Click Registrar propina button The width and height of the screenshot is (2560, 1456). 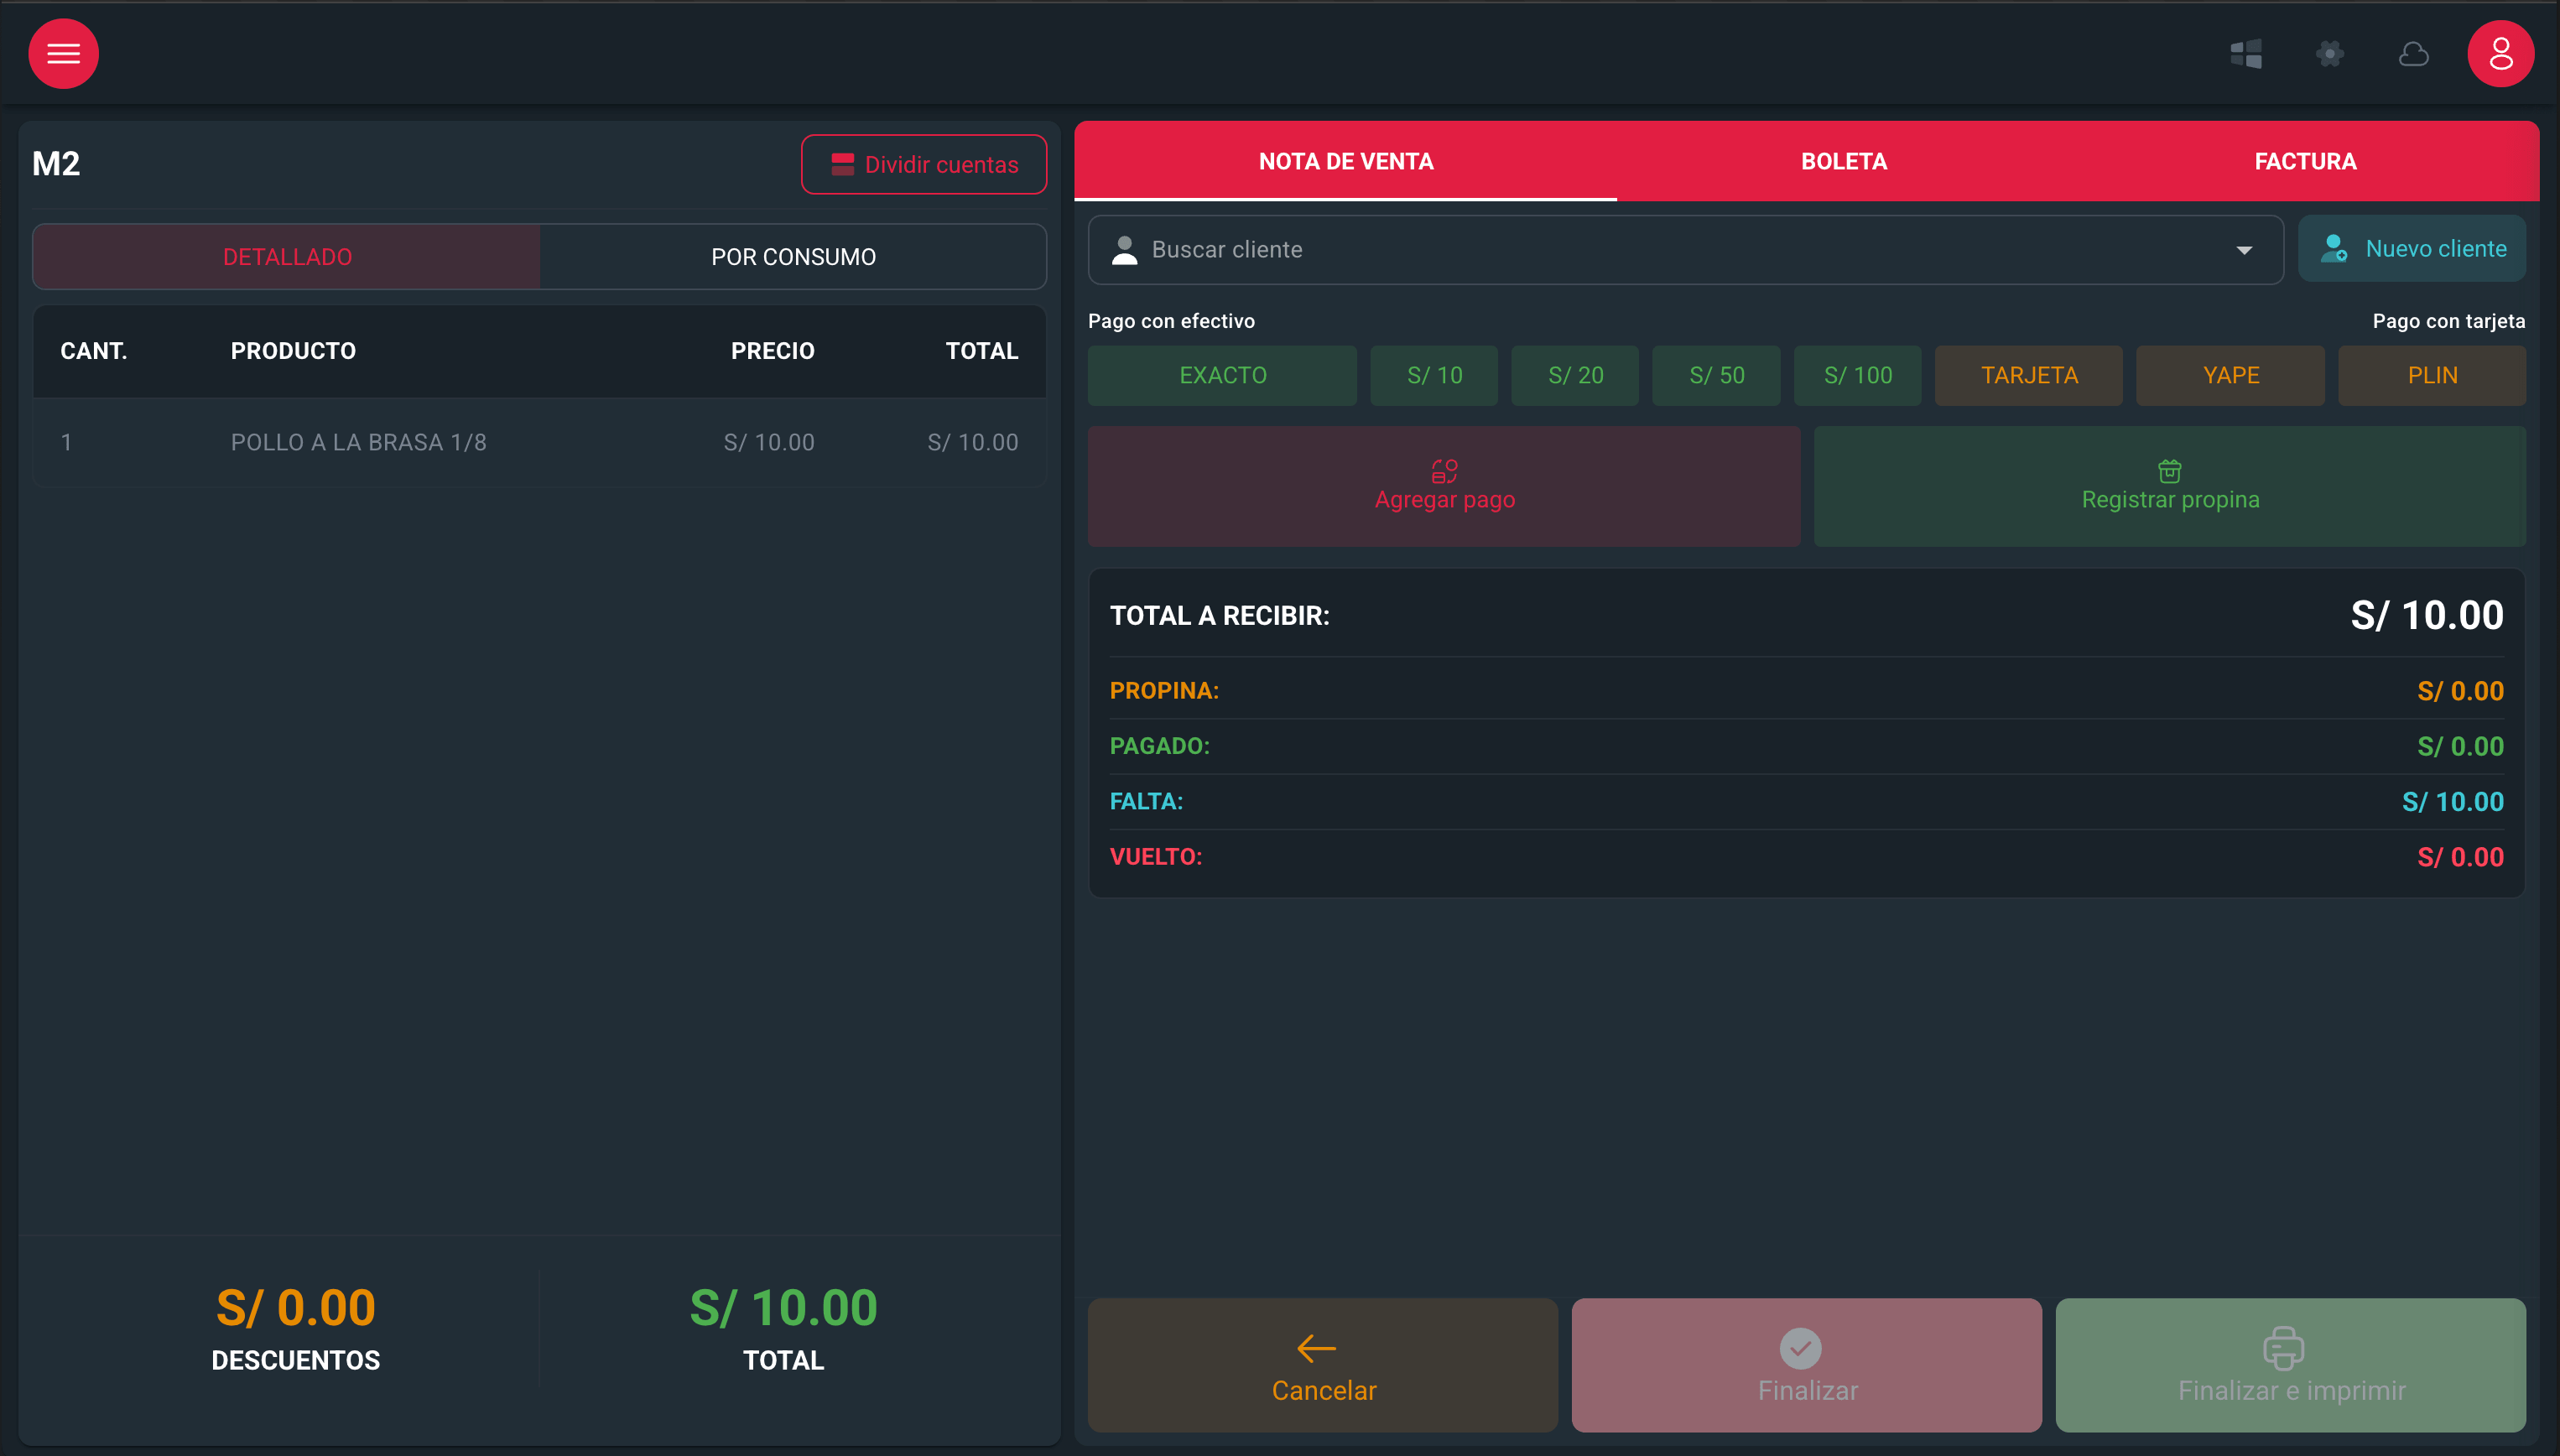(2170, 486)
